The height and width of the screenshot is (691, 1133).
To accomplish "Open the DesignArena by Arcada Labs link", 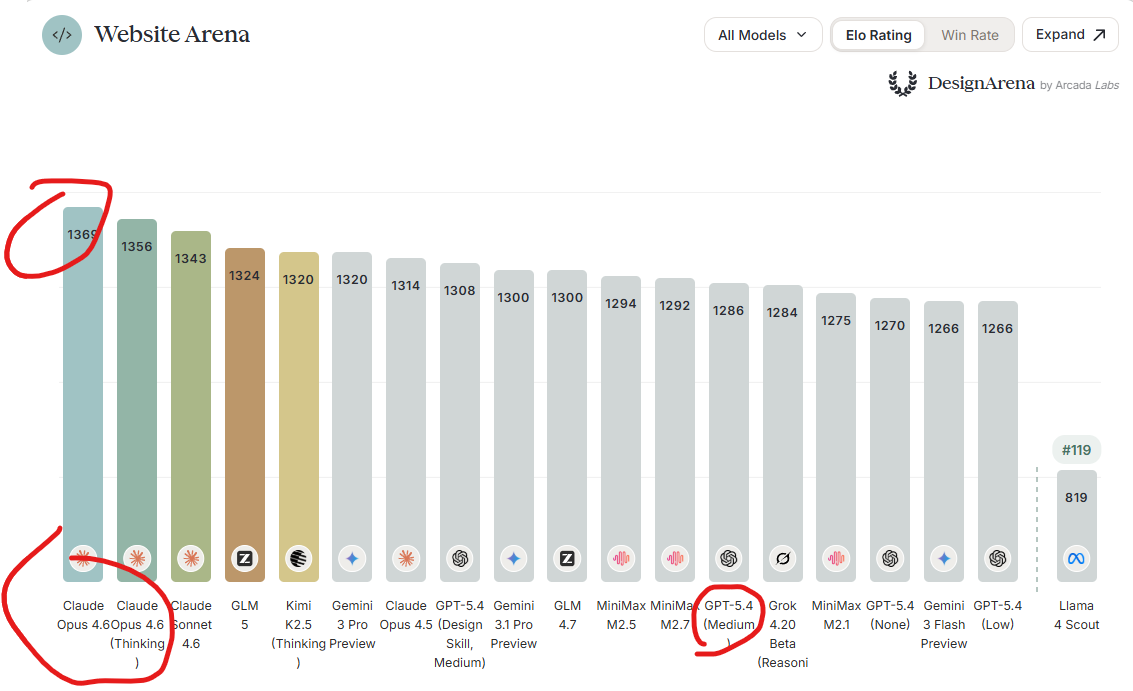I will 1003,84.
